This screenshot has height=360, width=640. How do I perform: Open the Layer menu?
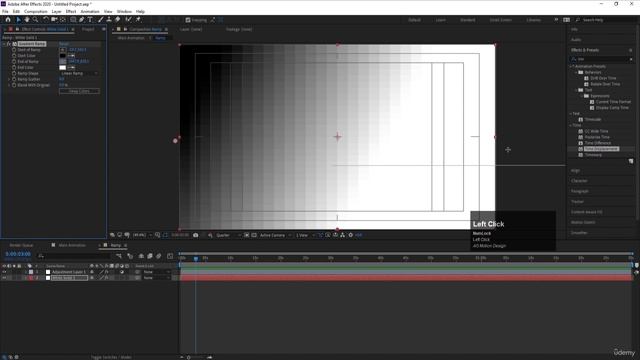(56, 11)
